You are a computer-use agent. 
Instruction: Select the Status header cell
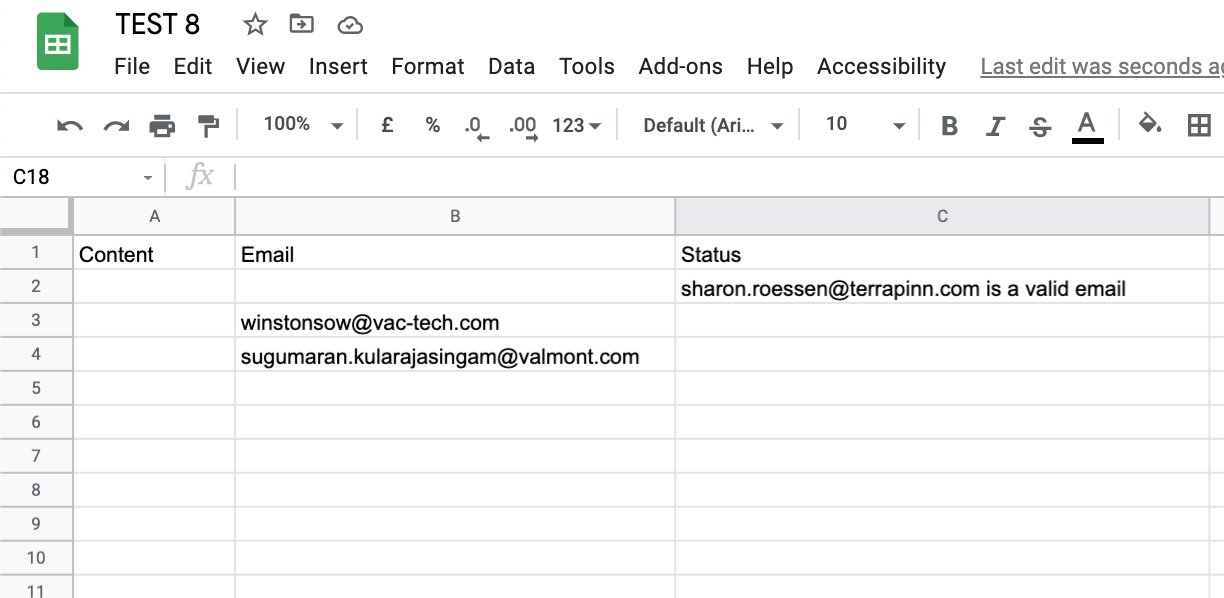(x=942, y=253)
